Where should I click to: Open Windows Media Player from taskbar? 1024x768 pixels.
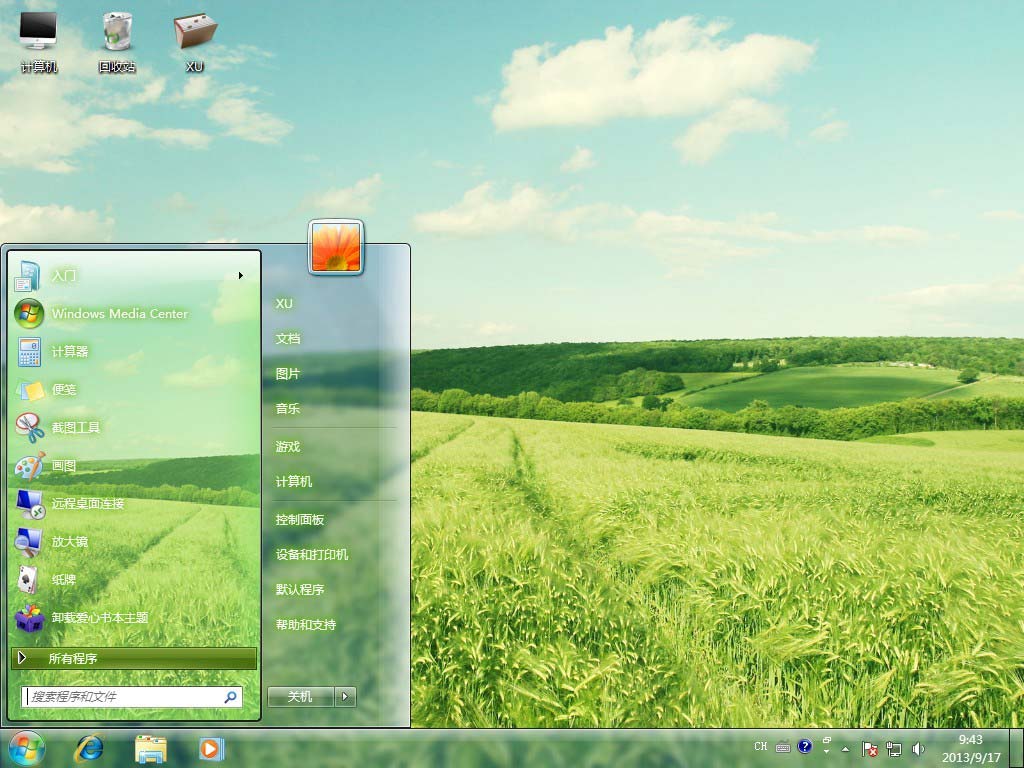[x=211, y=748]
